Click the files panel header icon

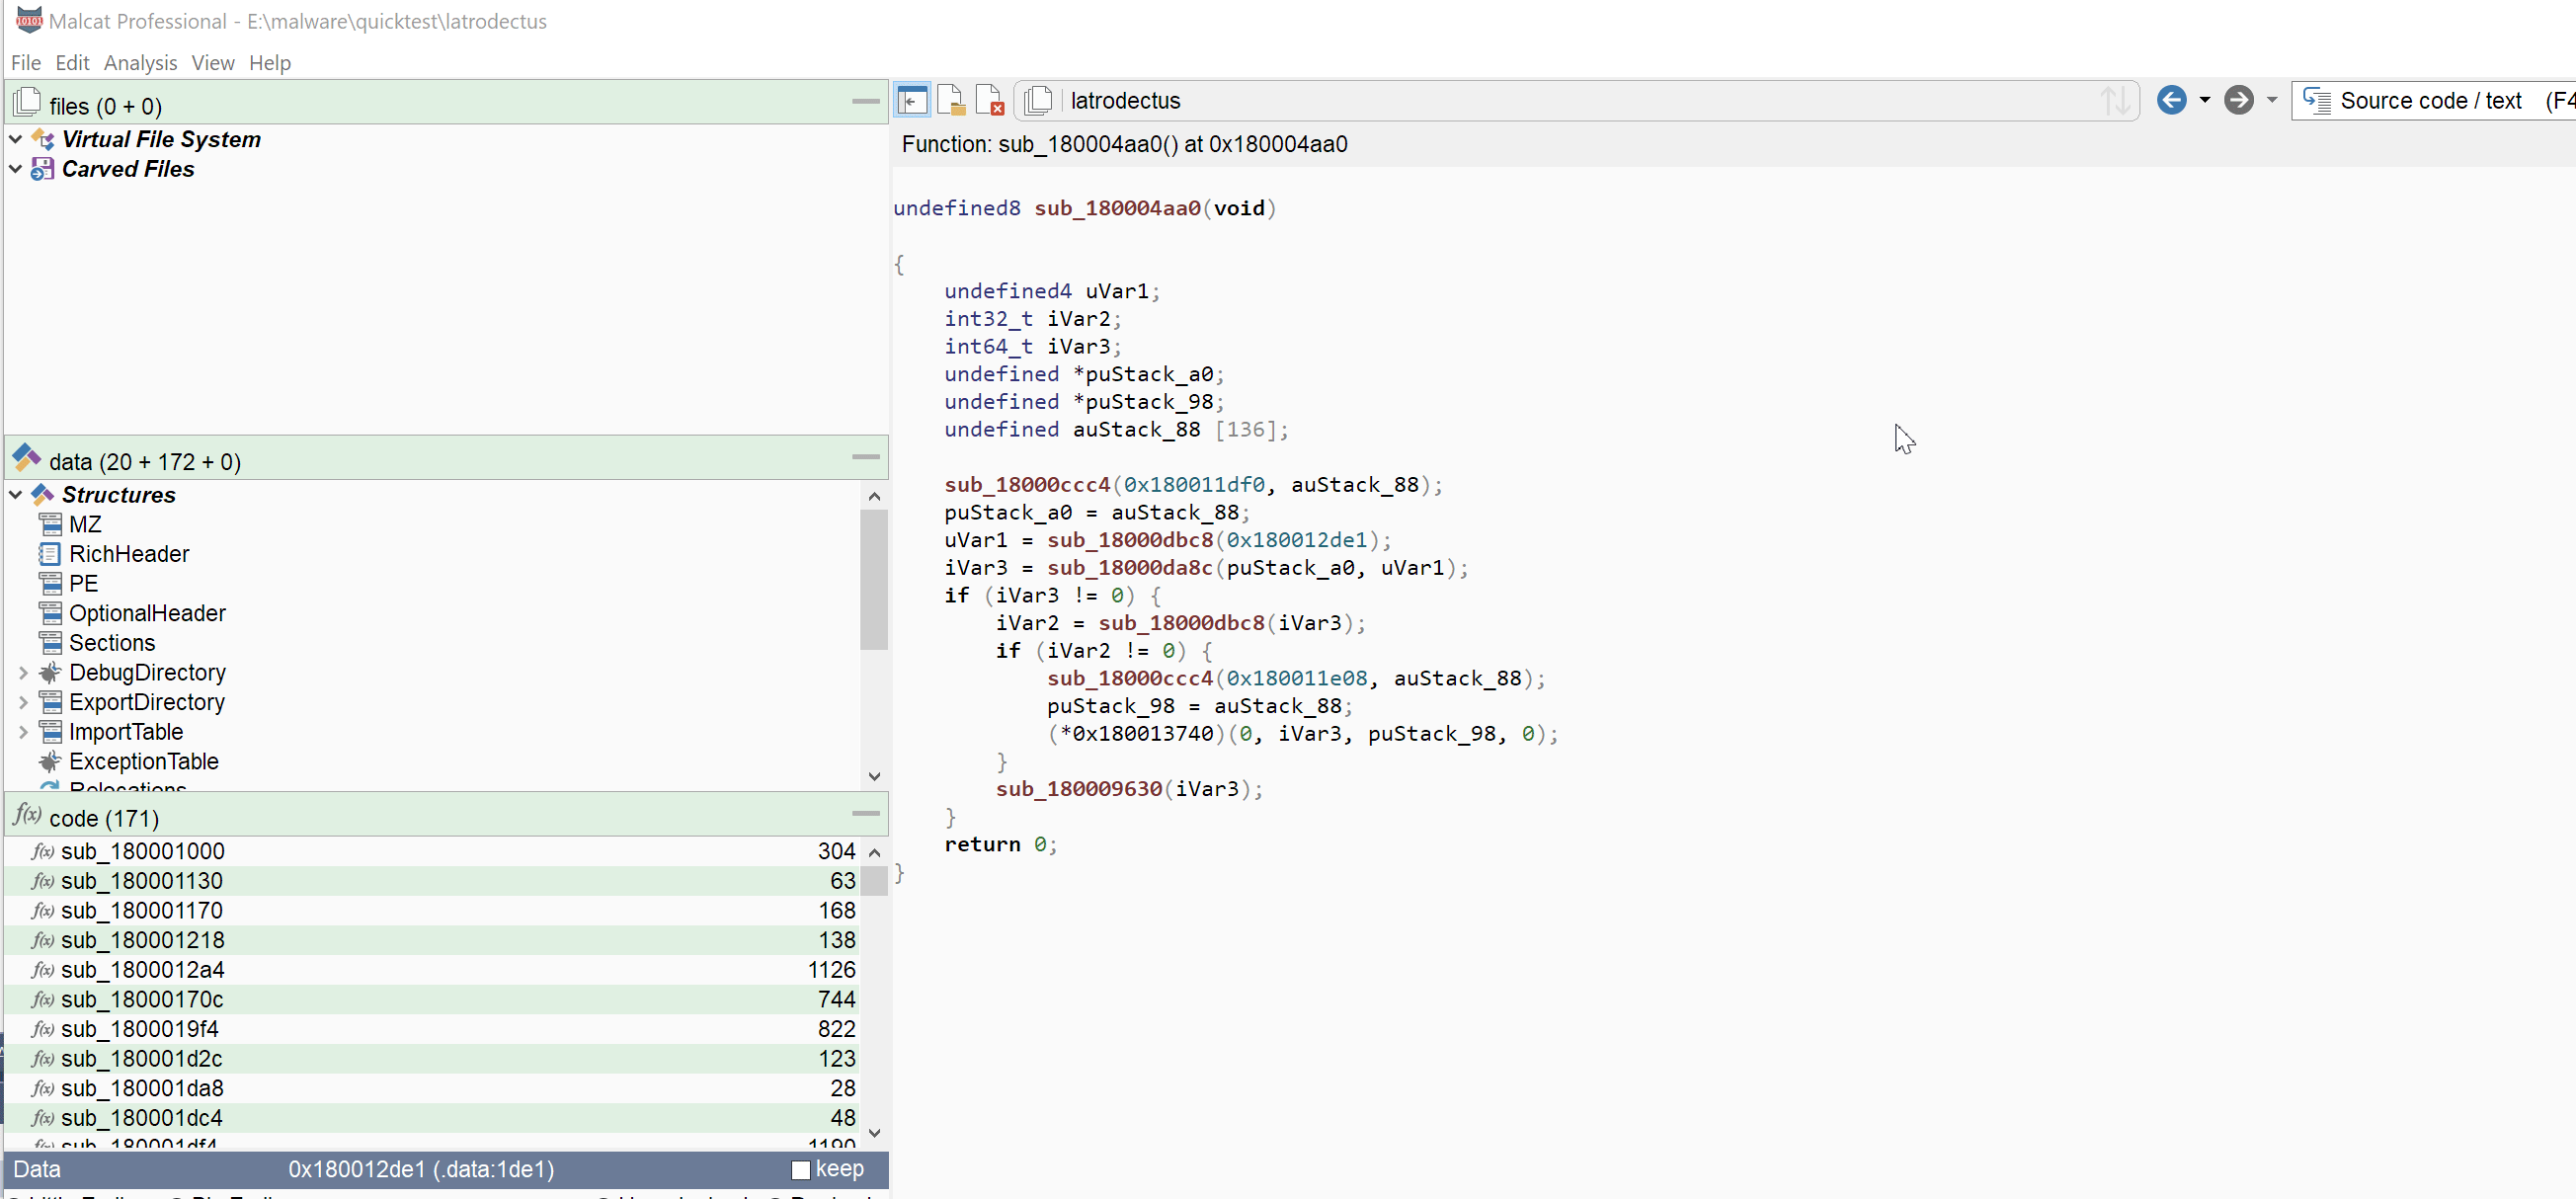27,102
